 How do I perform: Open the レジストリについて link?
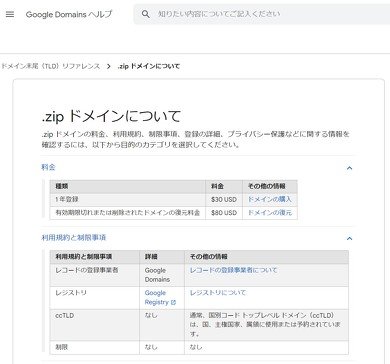point(218,293)
